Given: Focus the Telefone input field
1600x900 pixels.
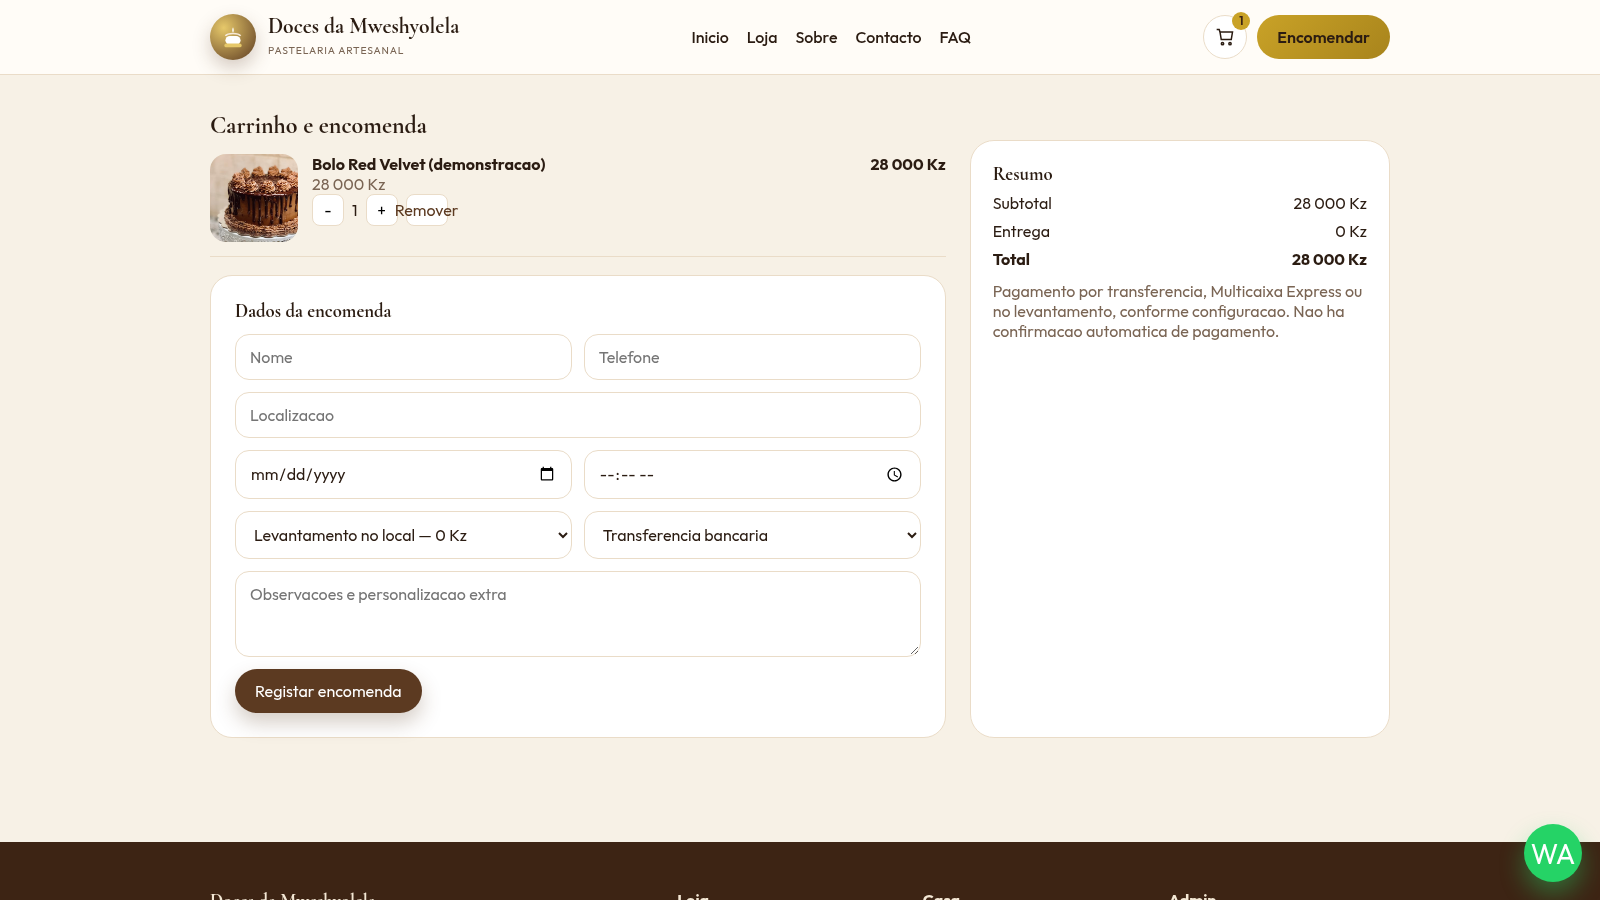Looking at the screenshot, I should tap(752, 357).
